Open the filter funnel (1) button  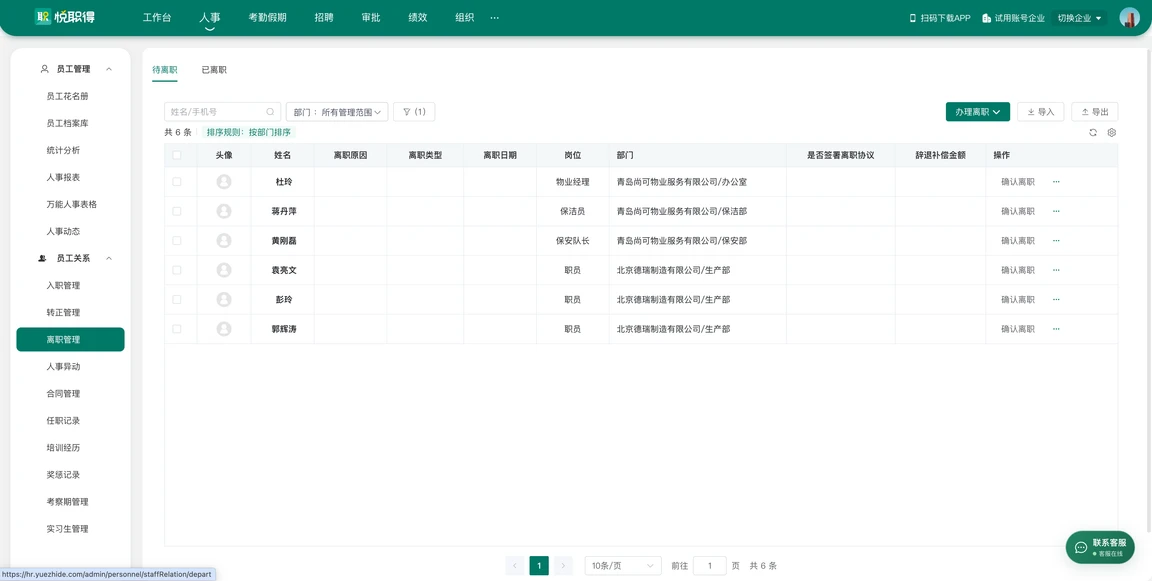coord(414,112)
